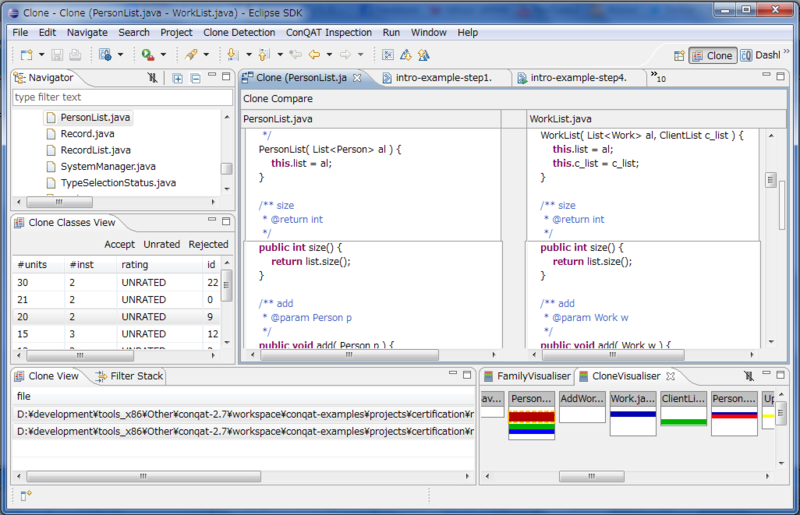Viewport: 800px width, 515px height.
Task: Click the Unrated rating button
Action: point(161,244)
